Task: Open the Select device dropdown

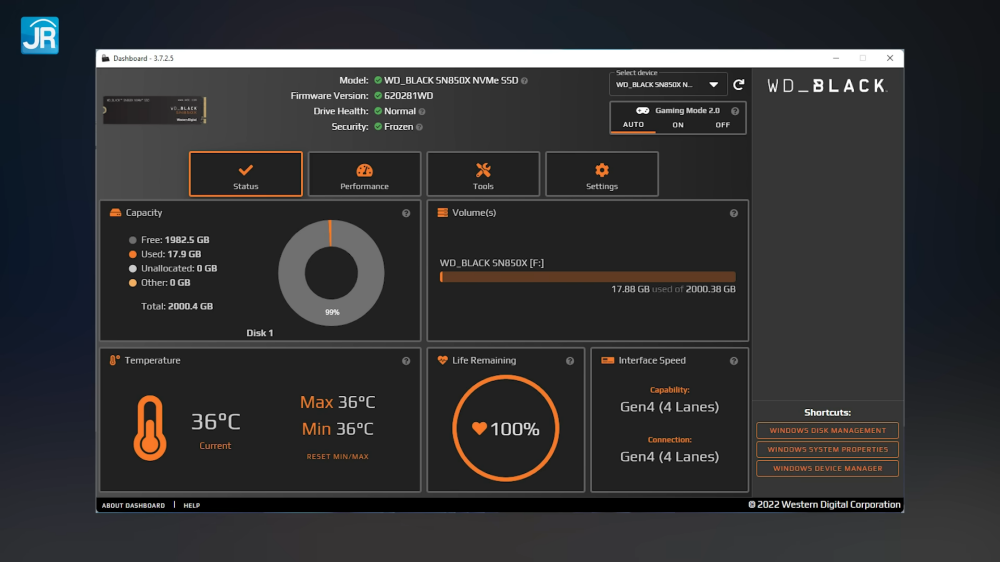Action: point(668,85)
